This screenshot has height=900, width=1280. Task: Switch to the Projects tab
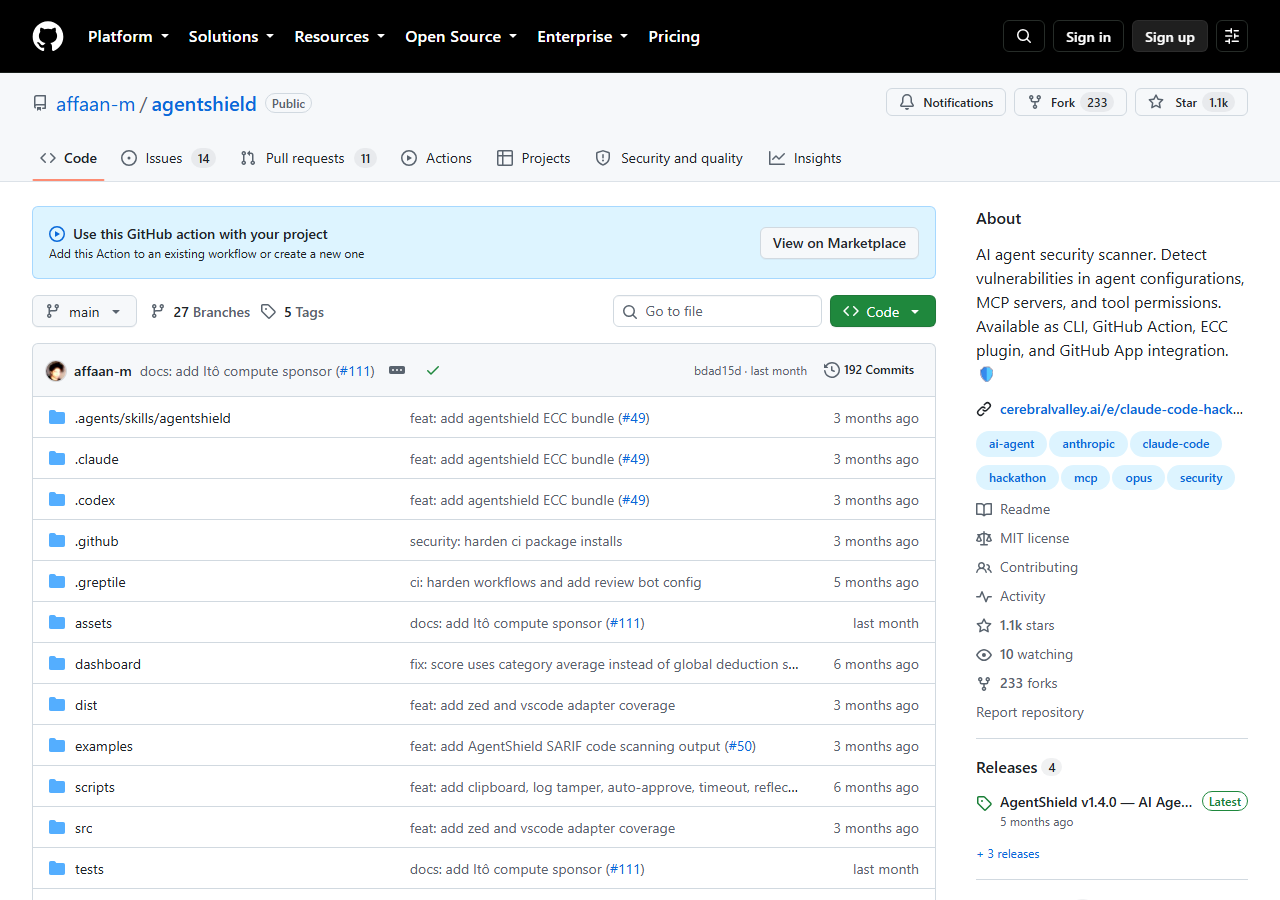point(533,158)
